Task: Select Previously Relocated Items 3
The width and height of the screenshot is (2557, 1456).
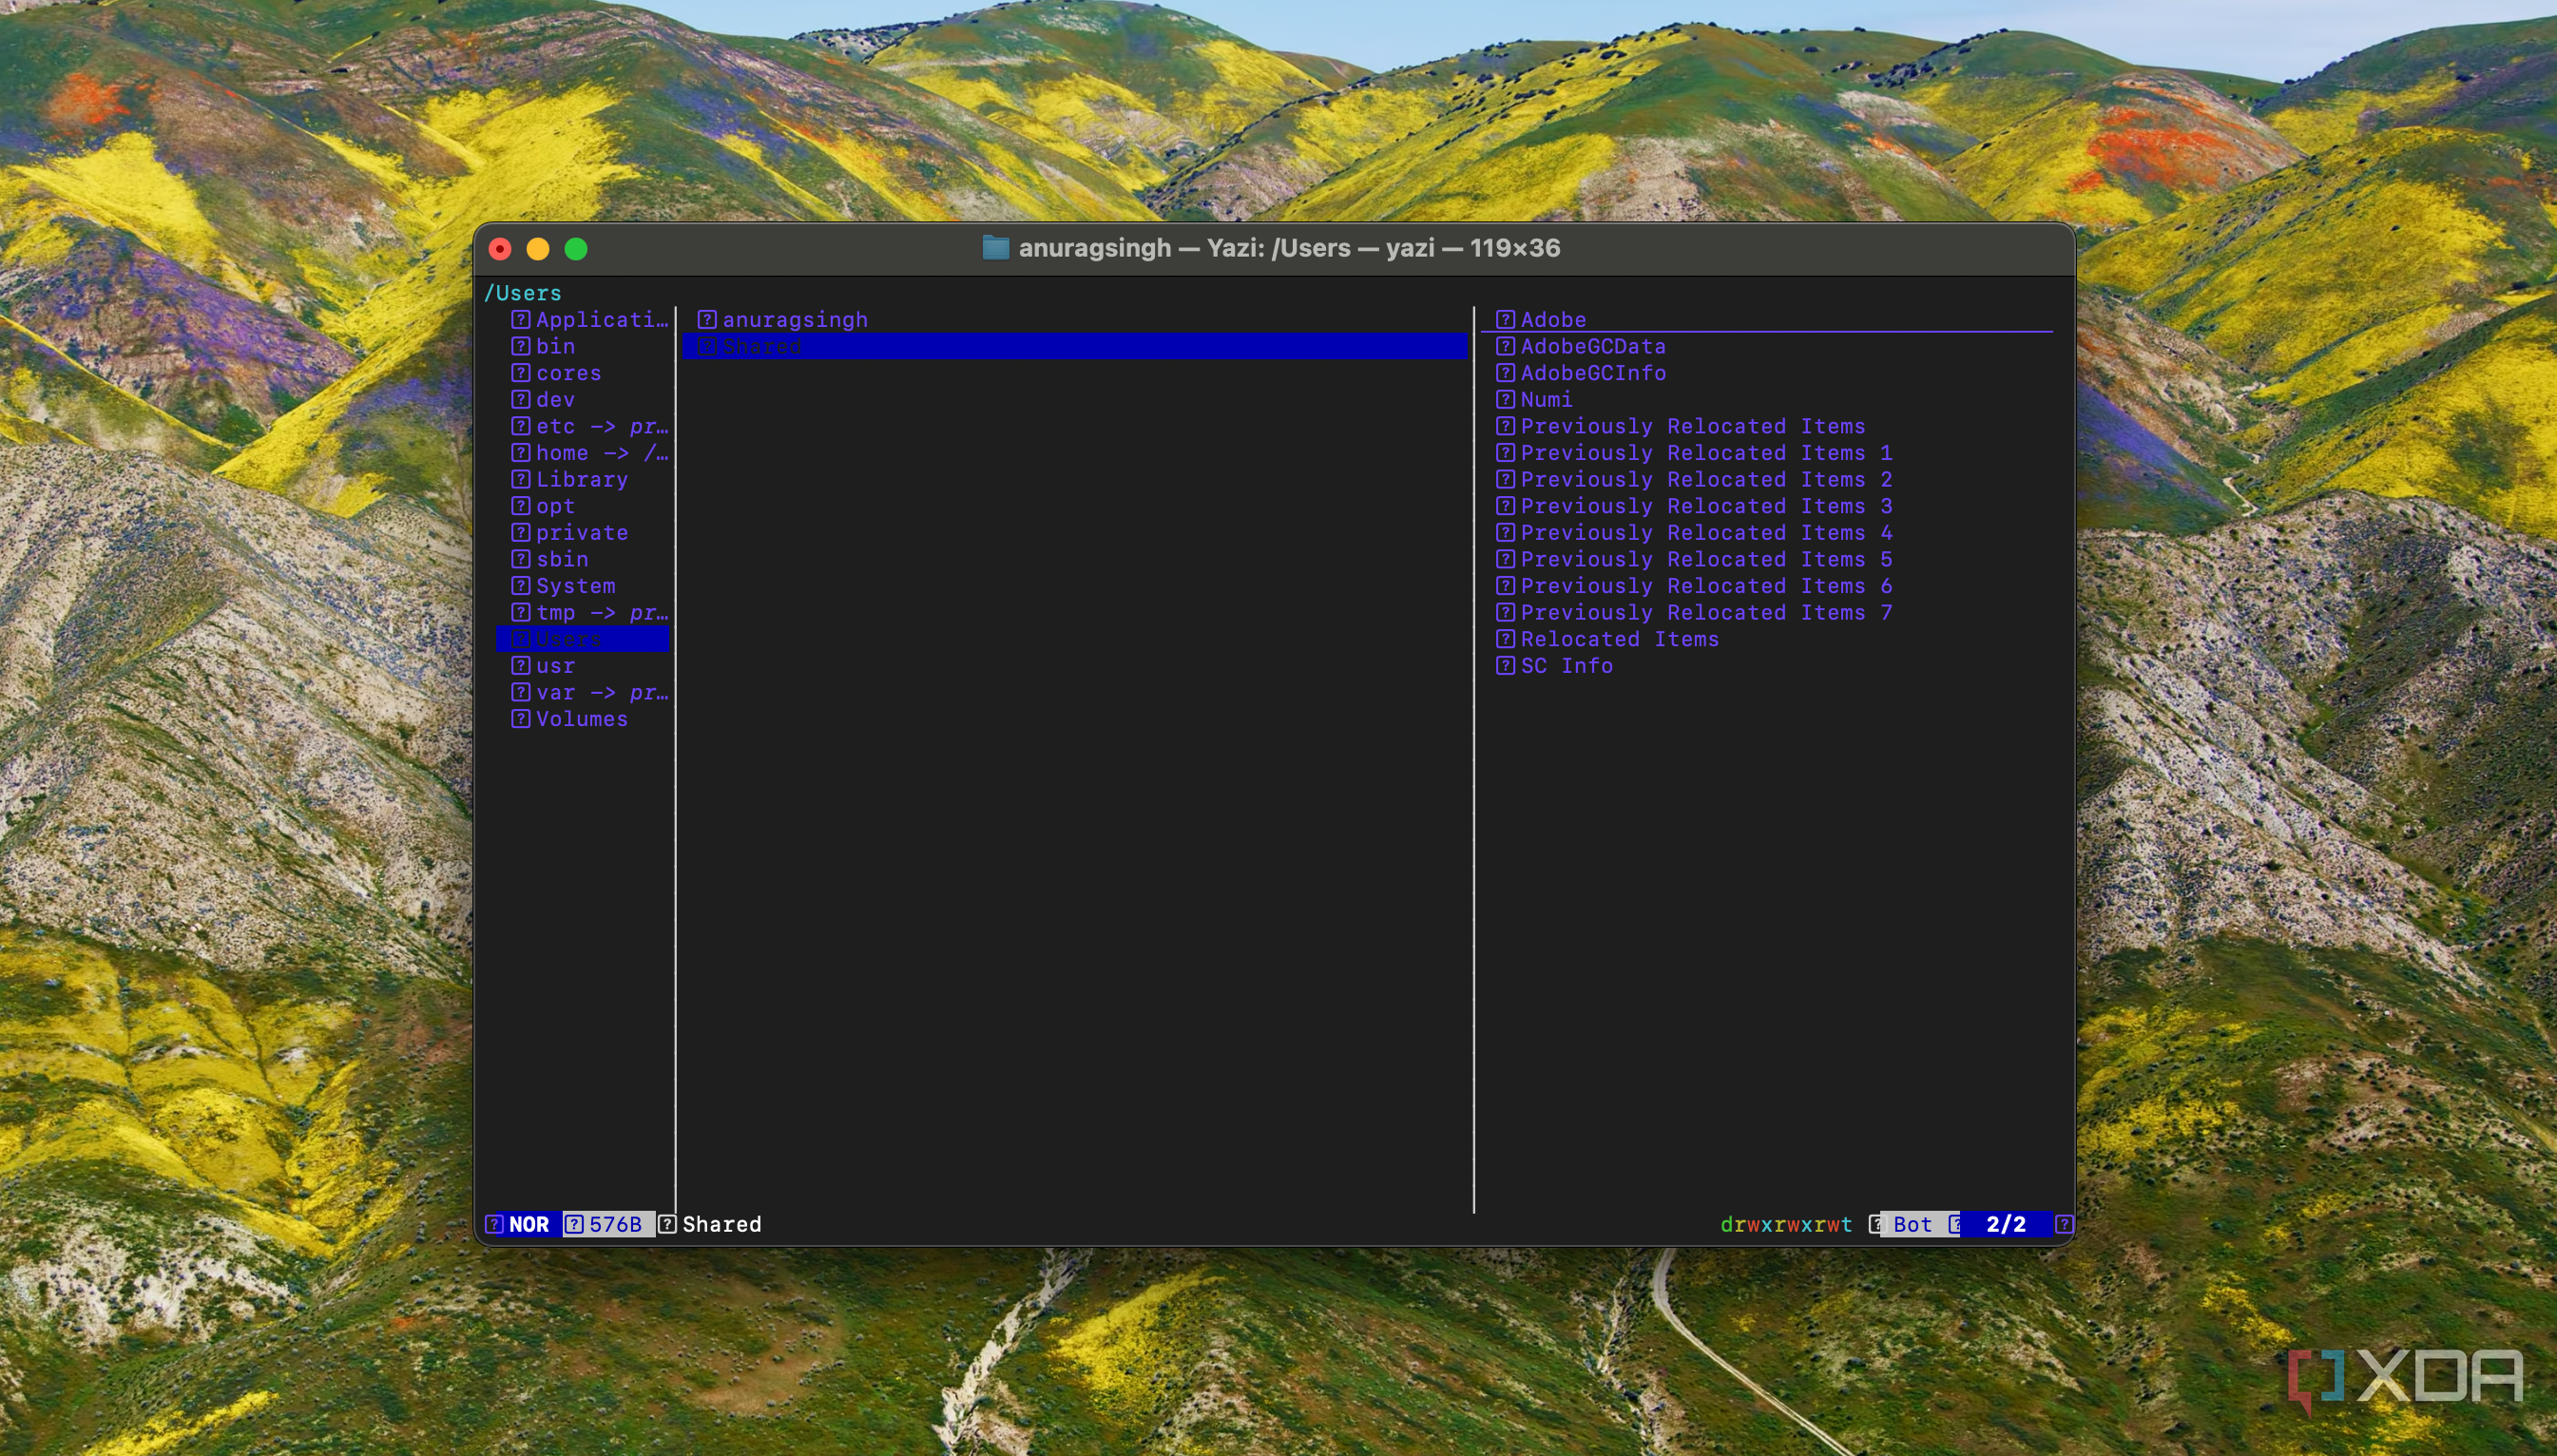Action: pyautogui.click(x=1693, y=506)
